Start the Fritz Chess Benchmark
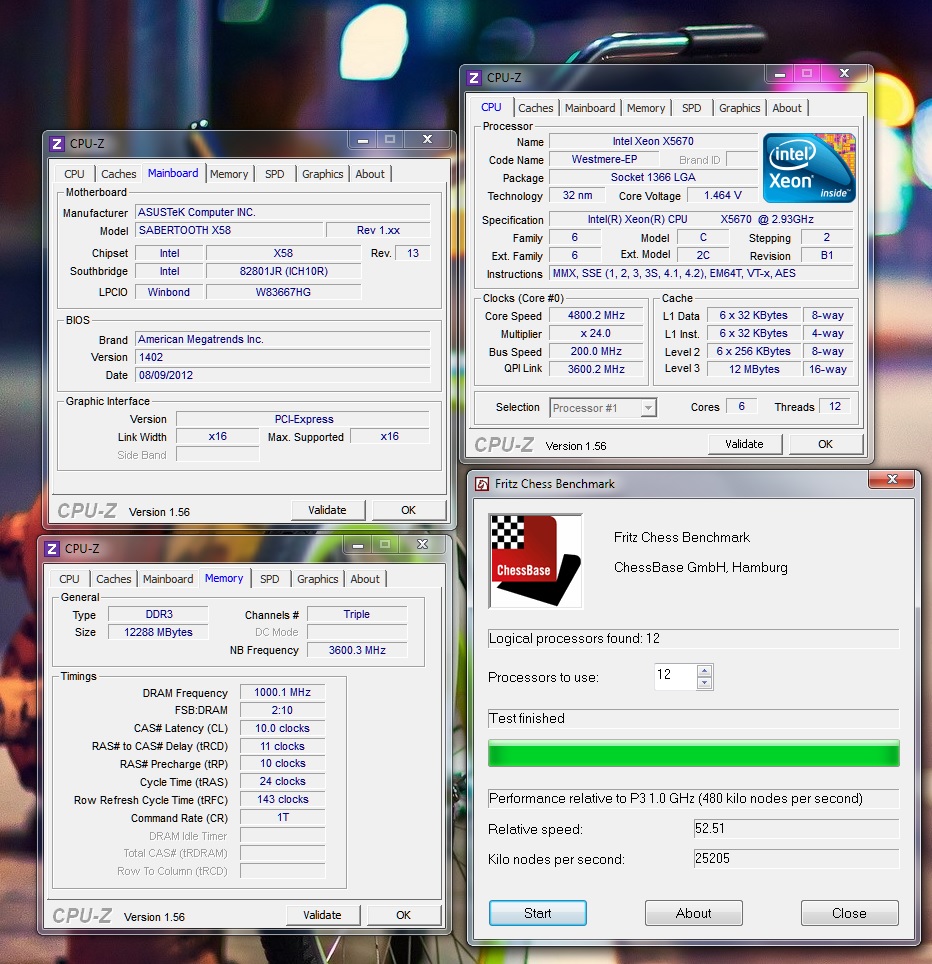The height and width of the screenshot is (964, 932). [x=537, y=913]
